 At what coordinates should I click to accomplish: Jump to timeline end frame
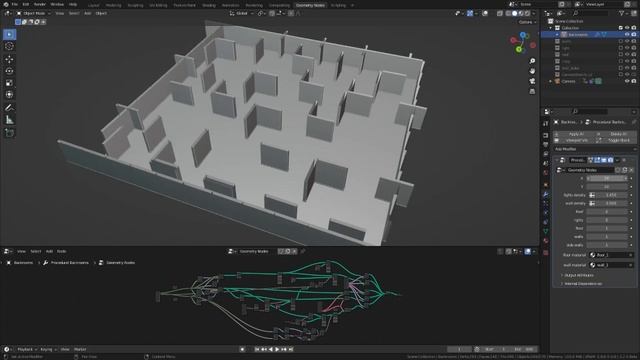[291, 349]
